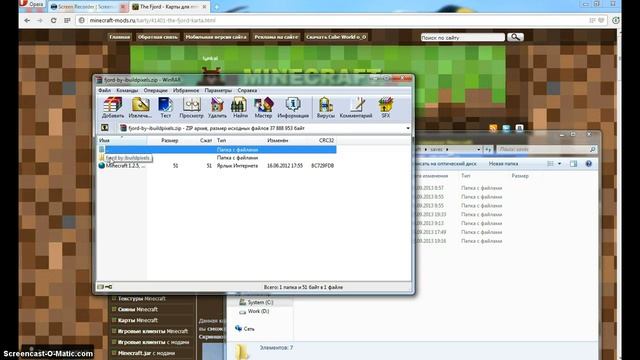Open the Файл menu in WinRAR
This screenshot has width=640, height=360.
coord(104,90)
